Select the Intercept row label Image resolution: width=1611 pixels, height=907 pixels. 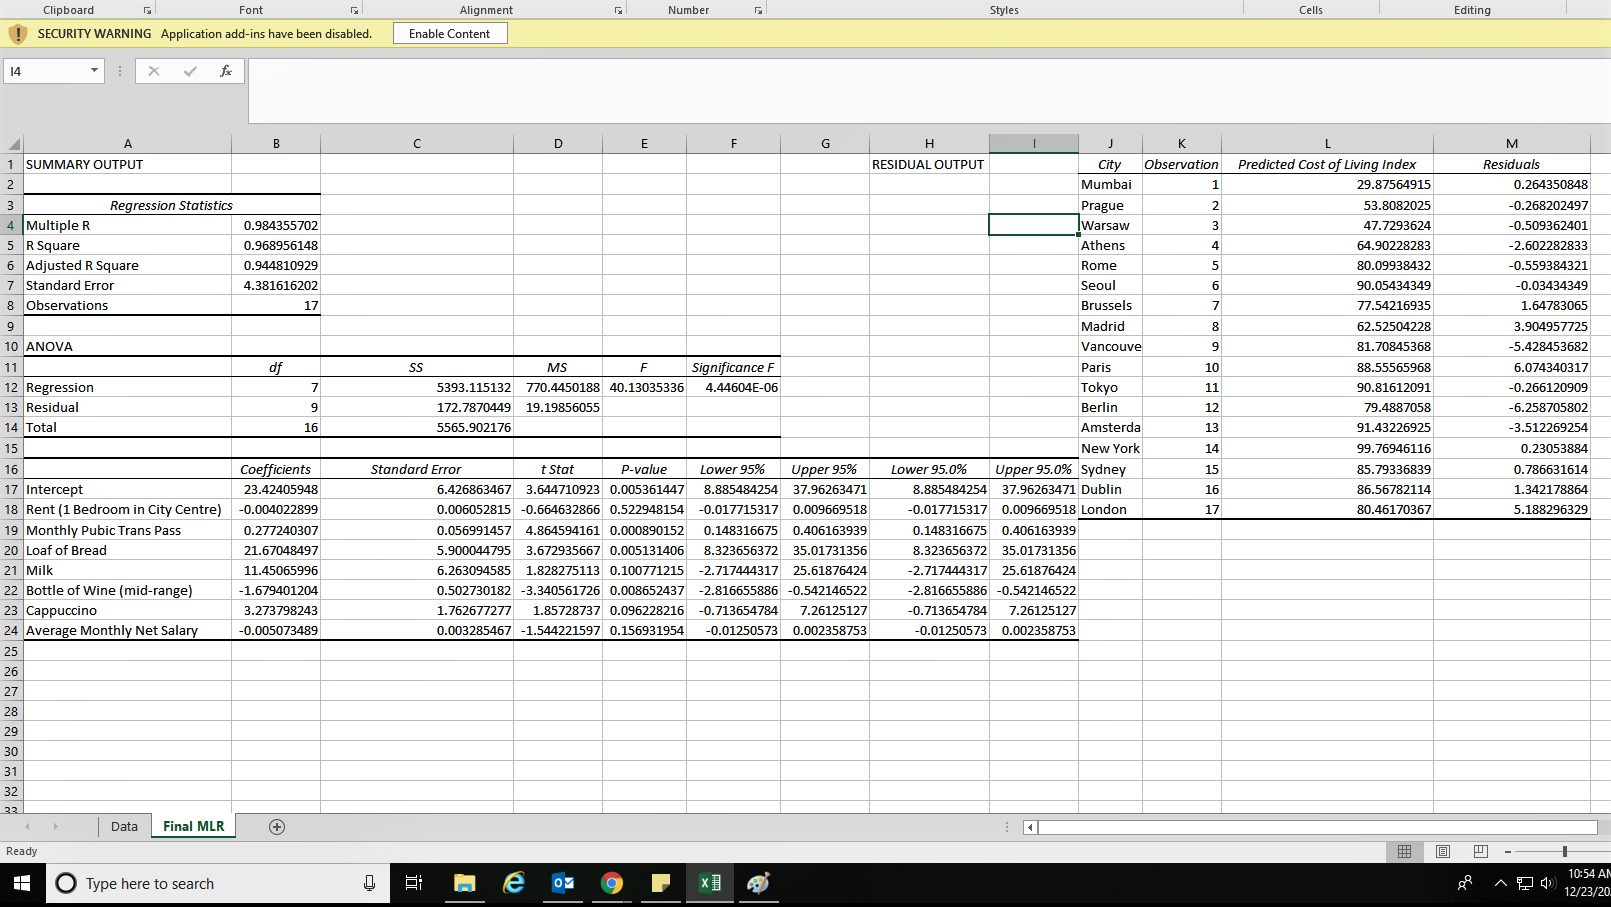127,489
